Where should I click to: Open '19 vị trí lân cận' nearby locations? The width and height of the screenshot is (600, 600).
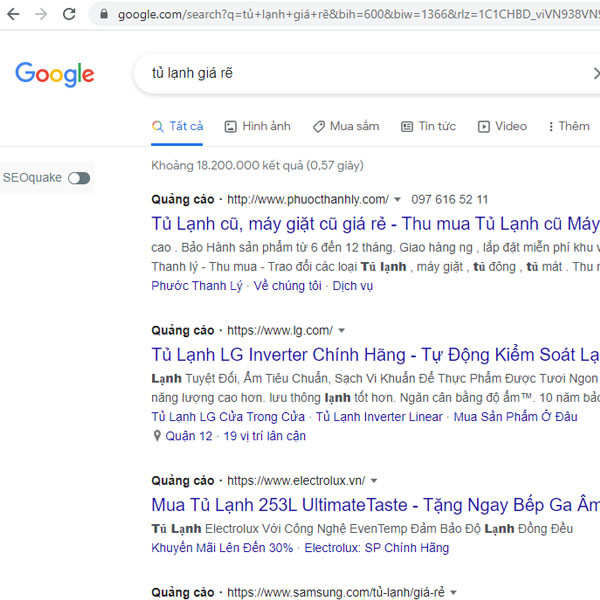(x=264, y=436)
